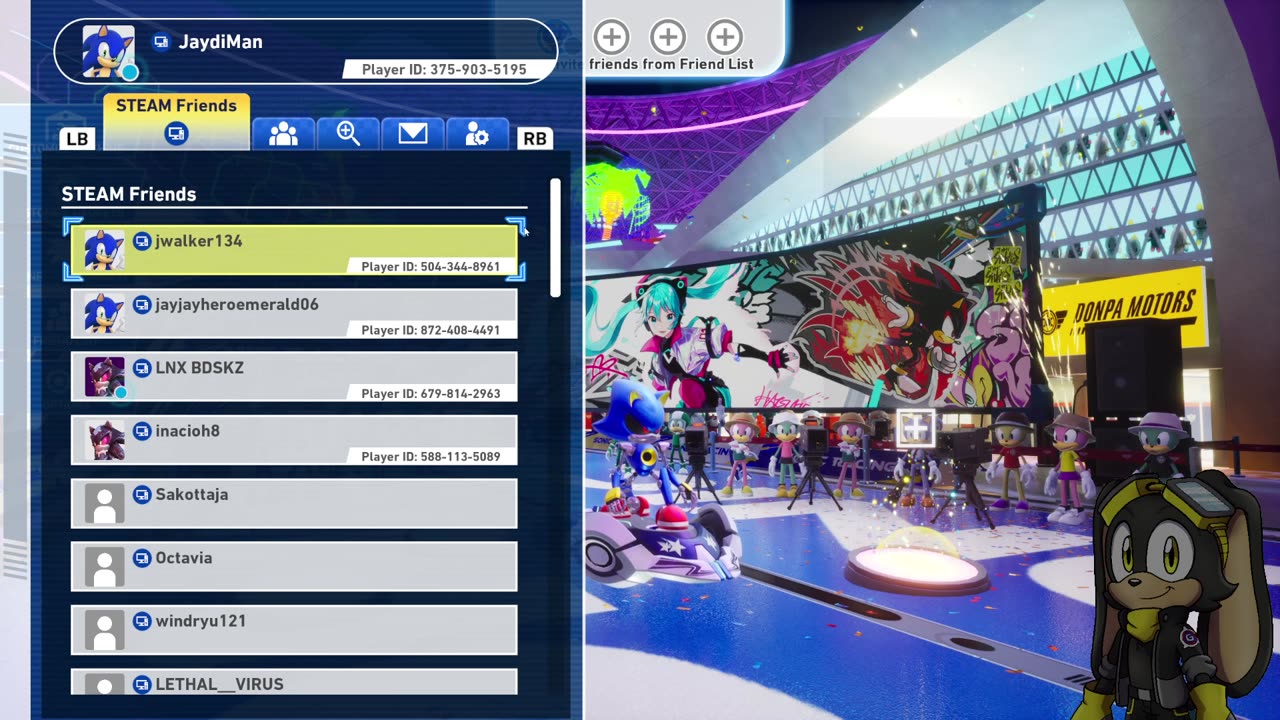
Task: Click the platform icon beside LETHAL__VIRUS
Action: [x=142, y=684]
